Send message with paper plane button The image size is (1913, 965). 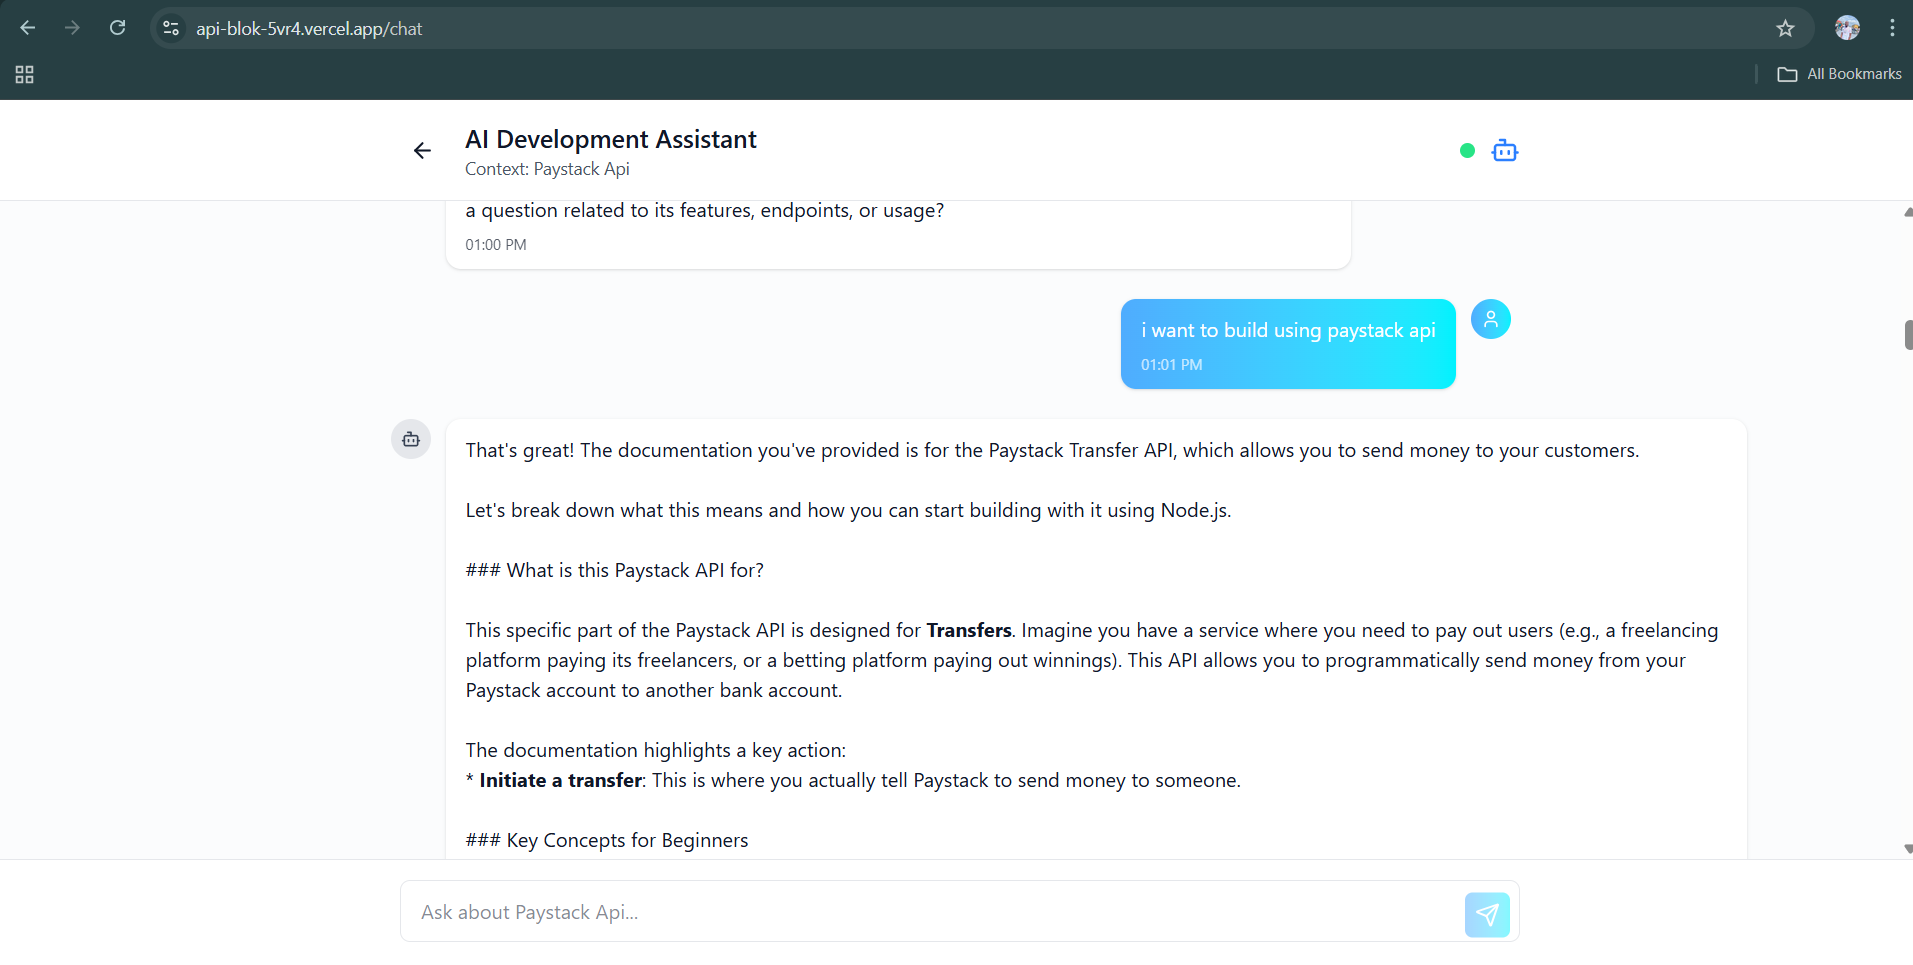1487,914
